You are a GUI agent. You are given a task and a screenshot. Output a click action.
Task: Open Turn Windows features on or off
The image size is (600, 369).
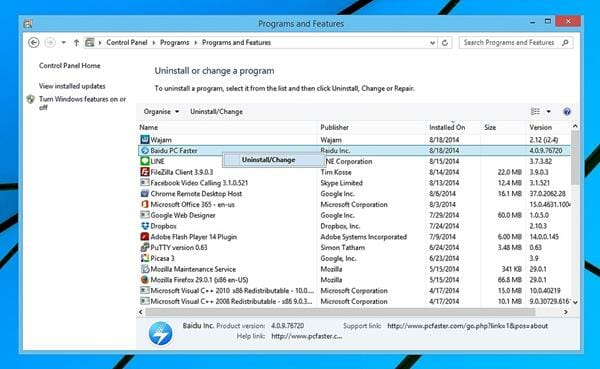coord(82,103)
